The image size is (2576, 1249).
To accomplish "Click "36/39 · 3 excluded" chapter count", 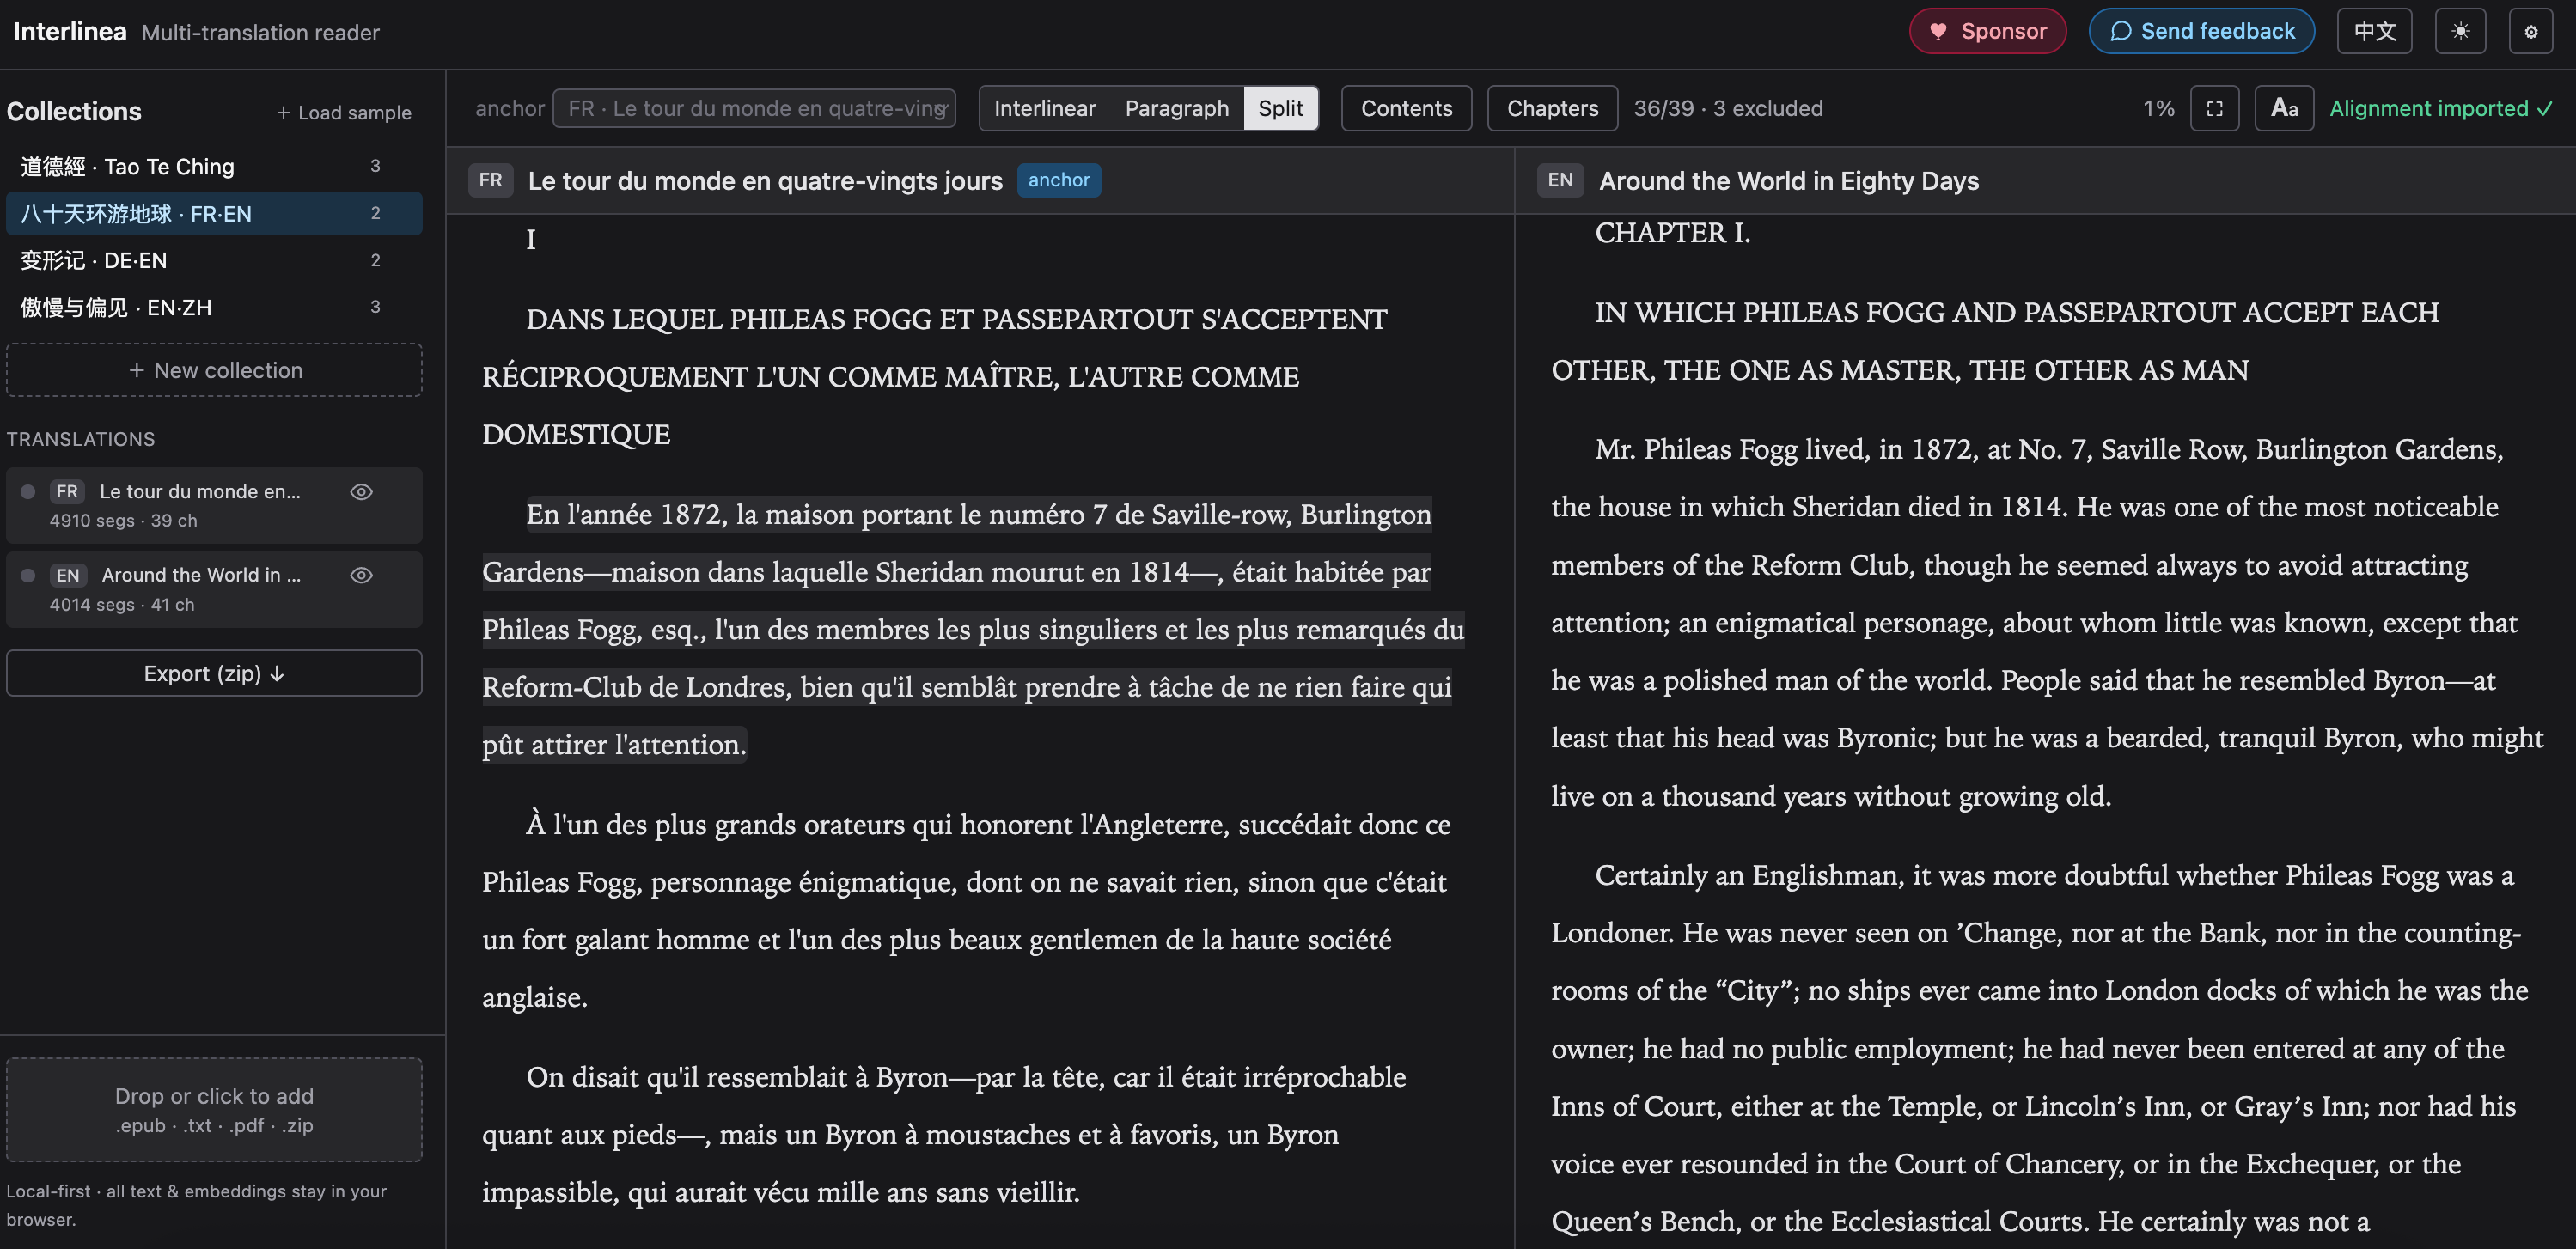I will pyautogui.click(x=1728, y=108).
